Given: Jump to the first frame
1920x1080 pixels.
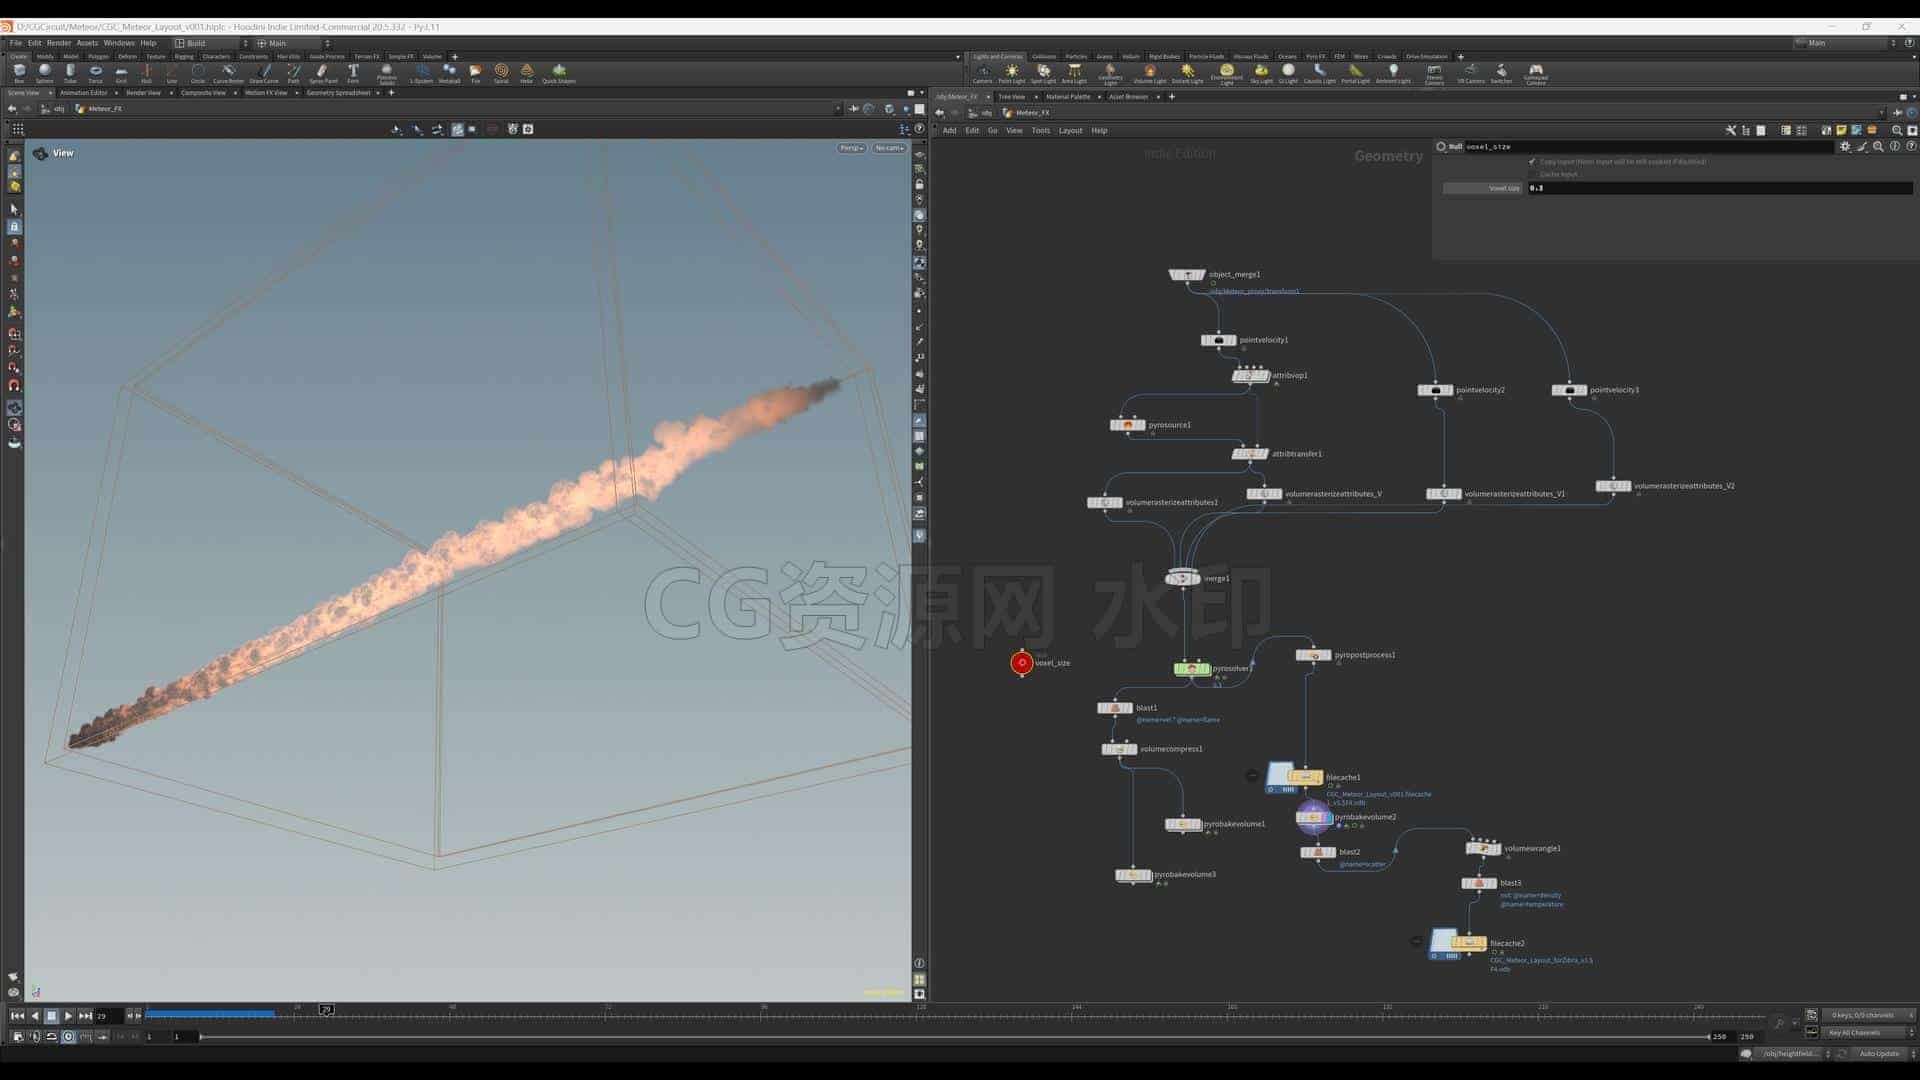Looking at the screenshot, I should pos(17,1016).
